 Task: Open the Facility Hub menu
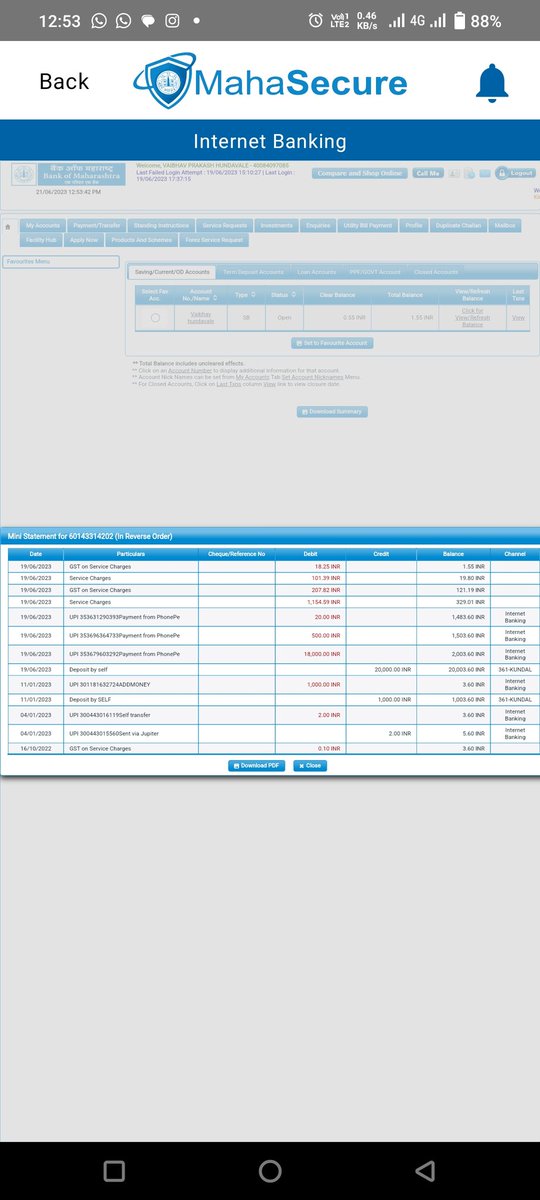pyautogui.click(x=41, y=240)
